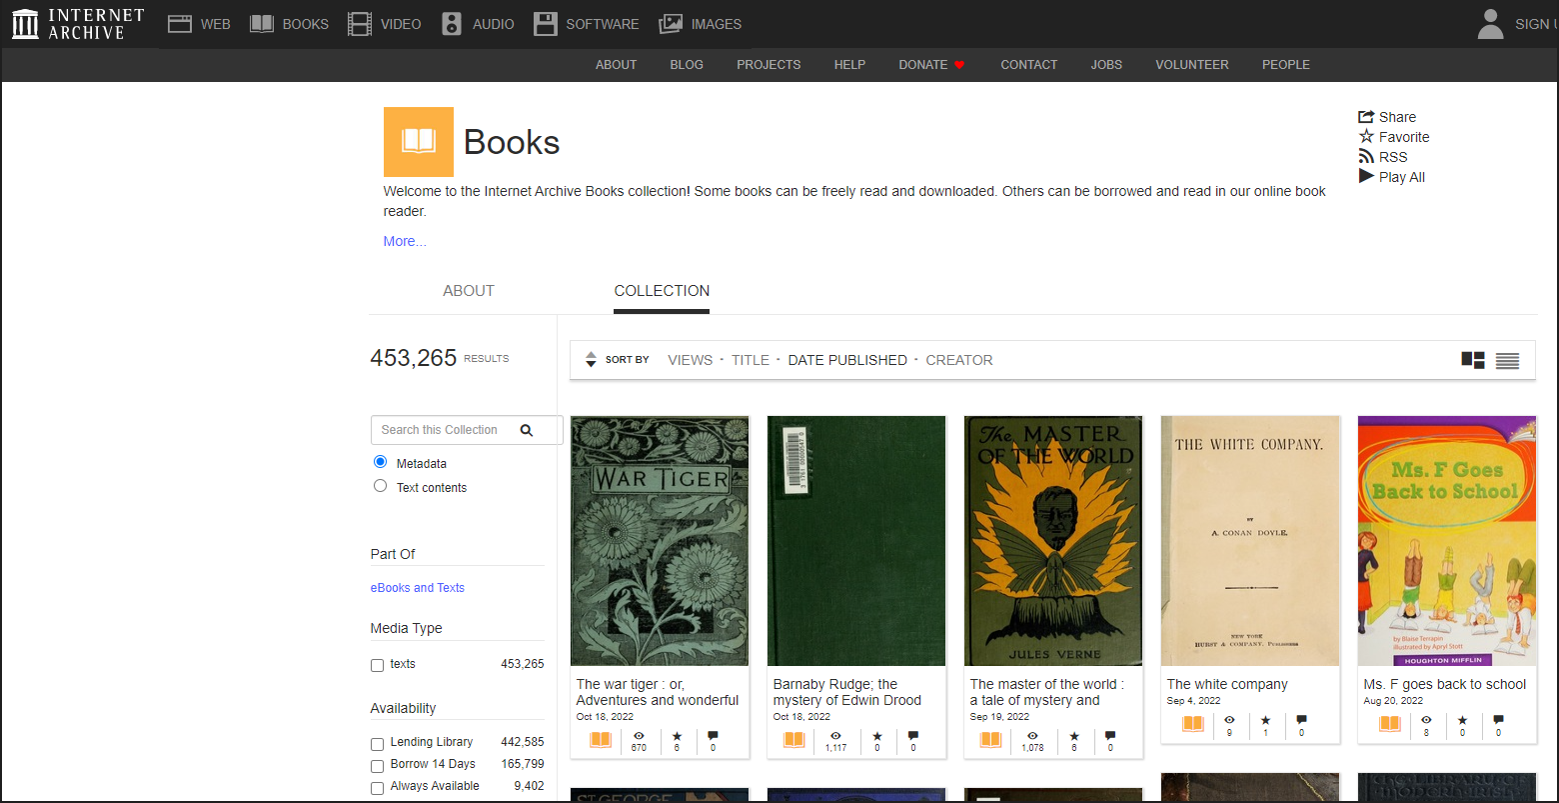1559x803 pixels.
Task: Open The White Company cover thumbnail
Action: click(x=1250, y=541)
